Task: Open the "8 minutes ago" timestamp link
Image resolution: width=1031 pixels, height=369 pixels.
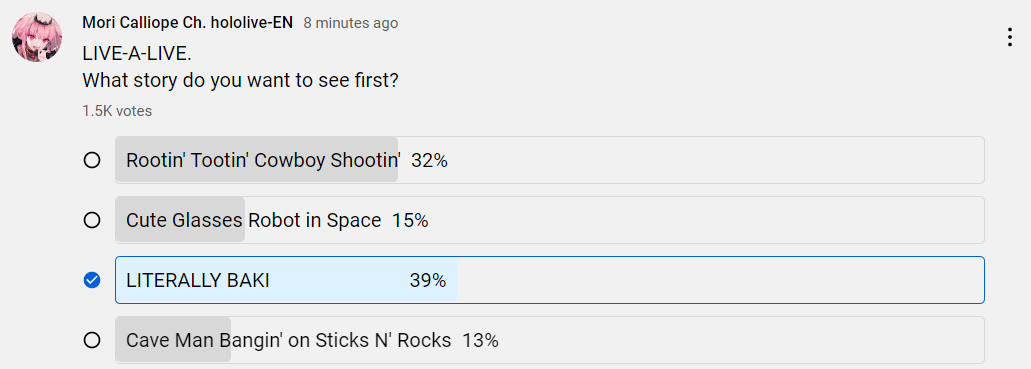Action: coord(350,23)
